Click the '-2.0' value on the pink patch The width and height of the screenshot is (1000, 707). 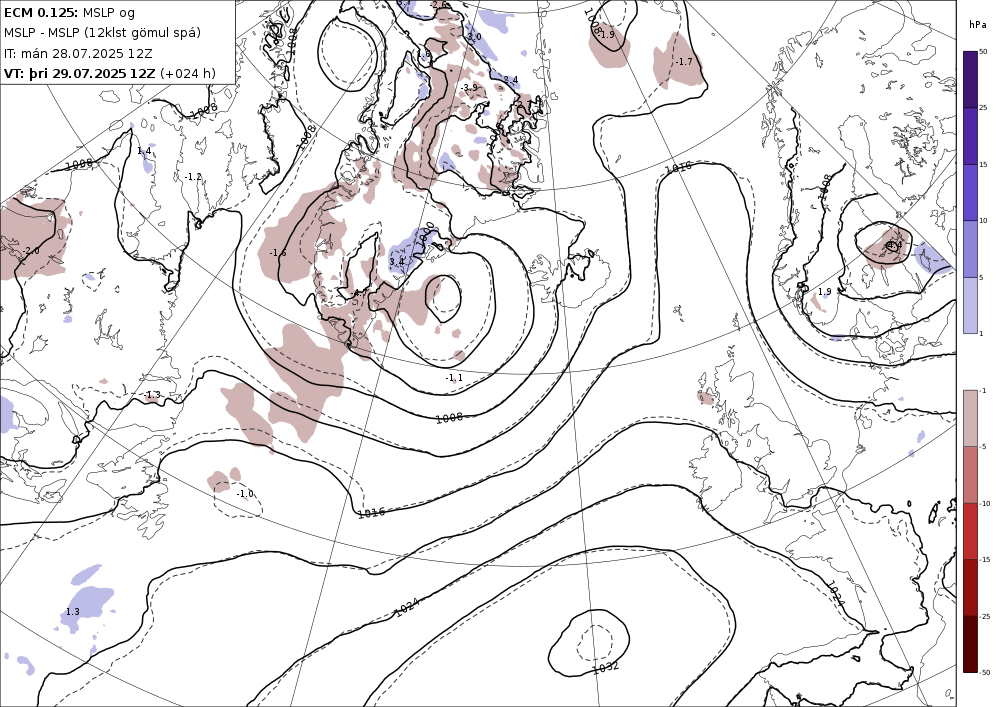click(31, 251)
